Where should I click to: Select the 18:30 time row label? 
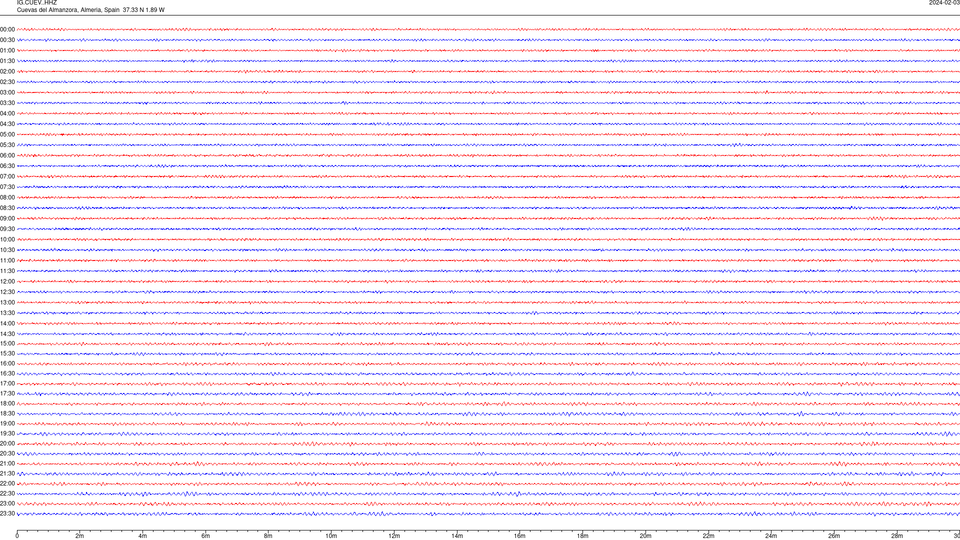point(7,414)
